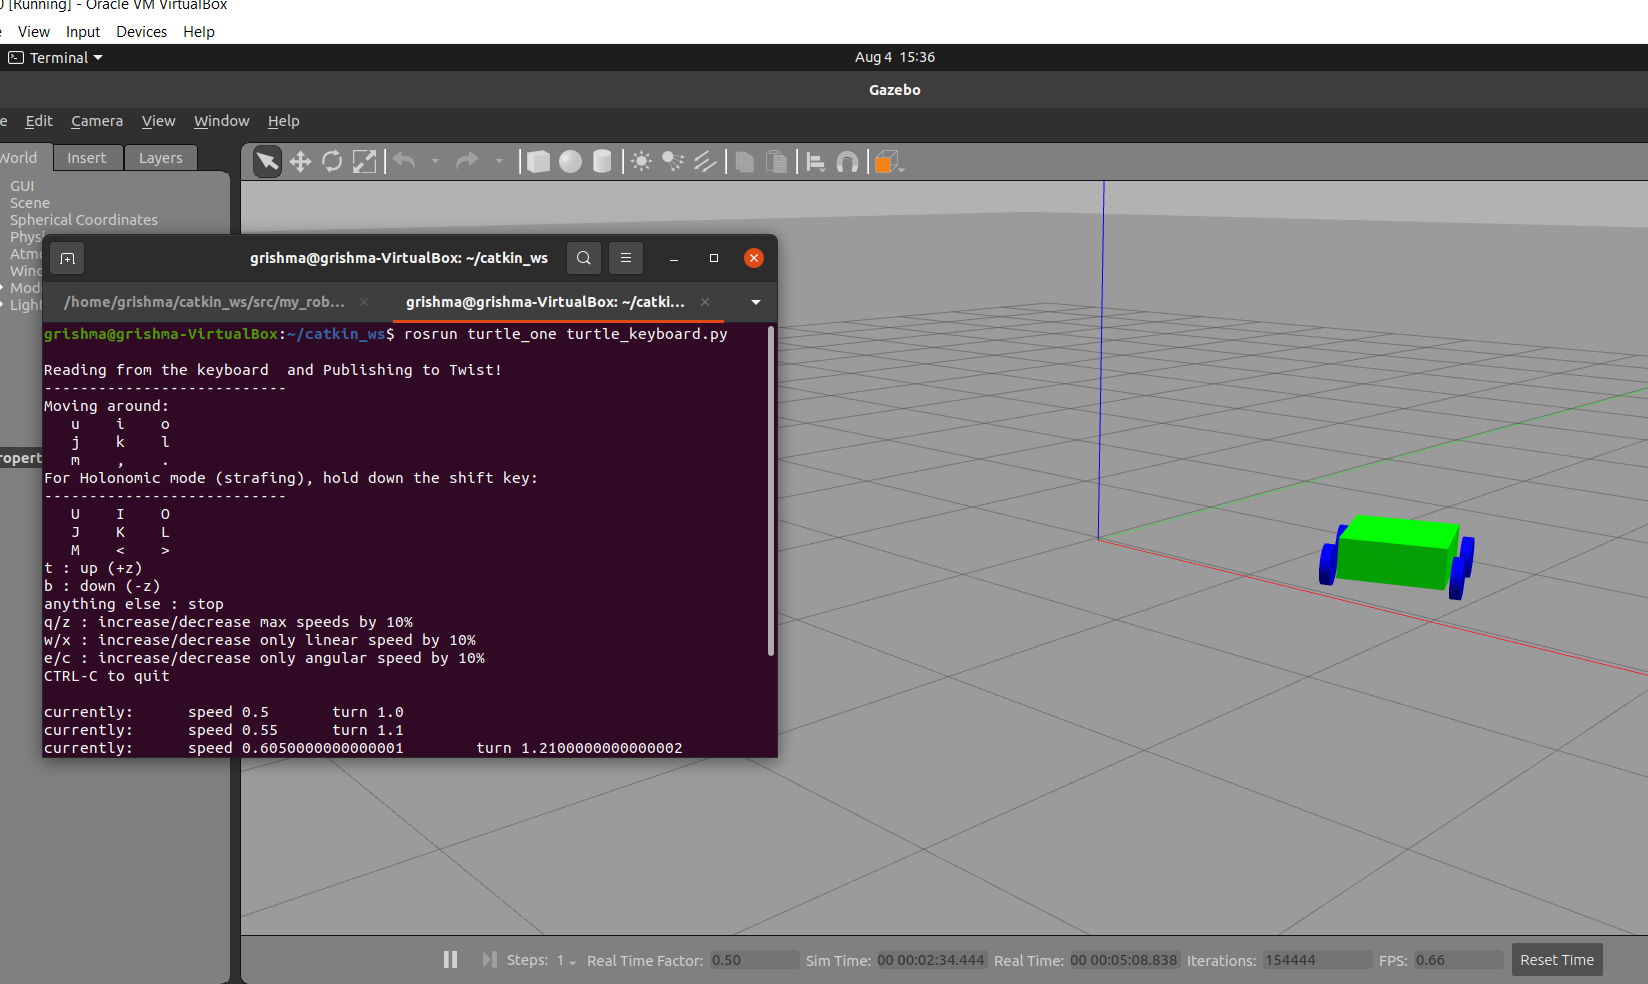Insert a box shape
Image resolution: width=1648 pixels, height=984 pixels.
538,161
